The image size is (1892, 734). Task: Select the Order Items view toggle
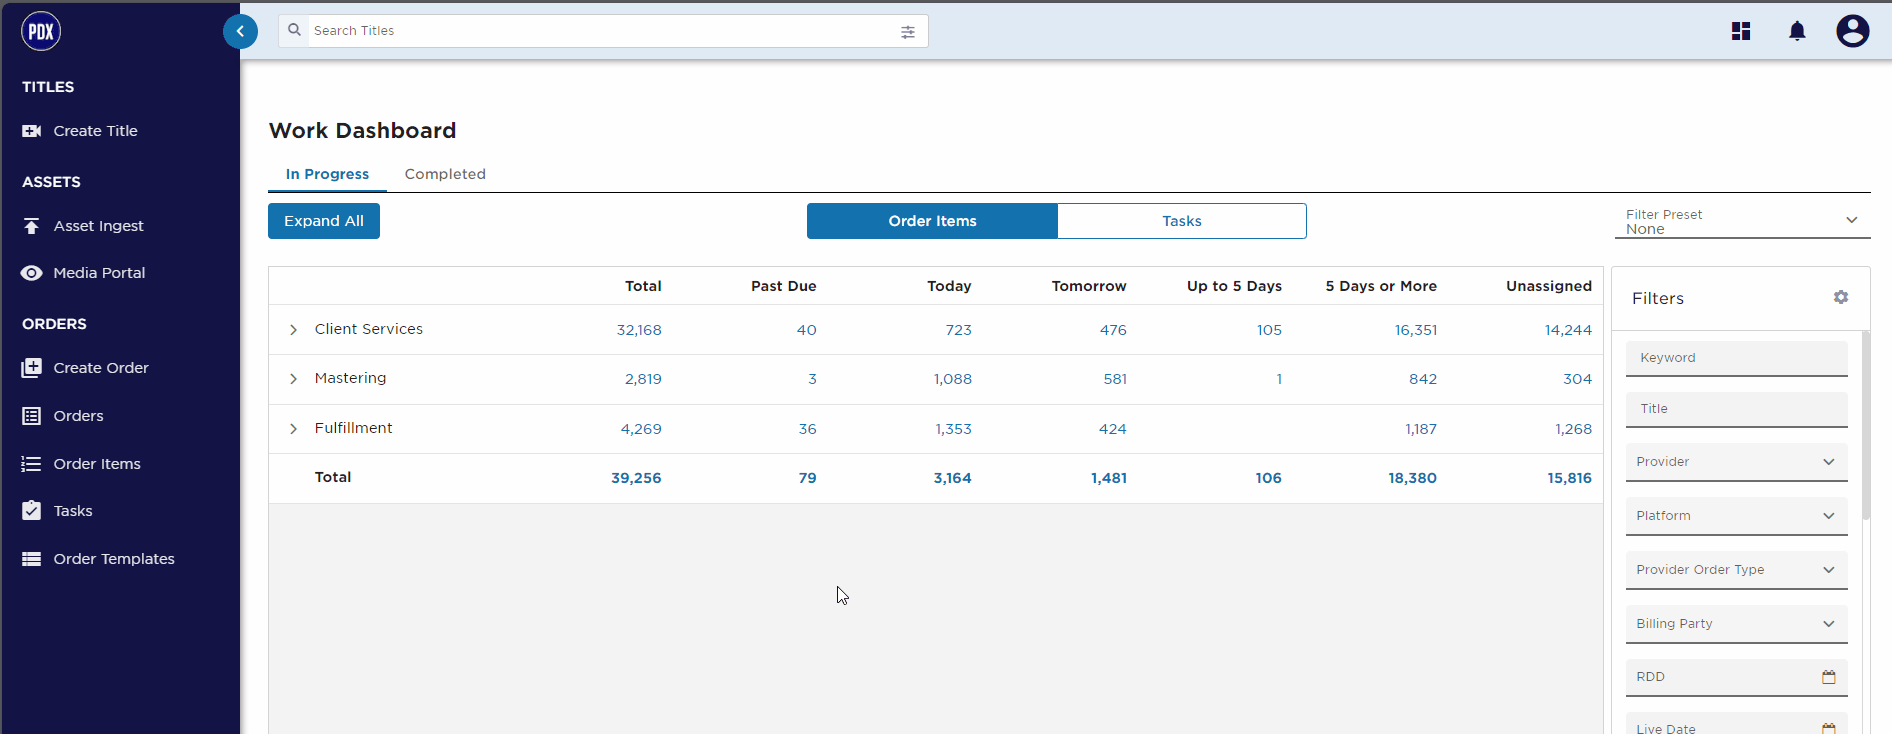point(932,221)
